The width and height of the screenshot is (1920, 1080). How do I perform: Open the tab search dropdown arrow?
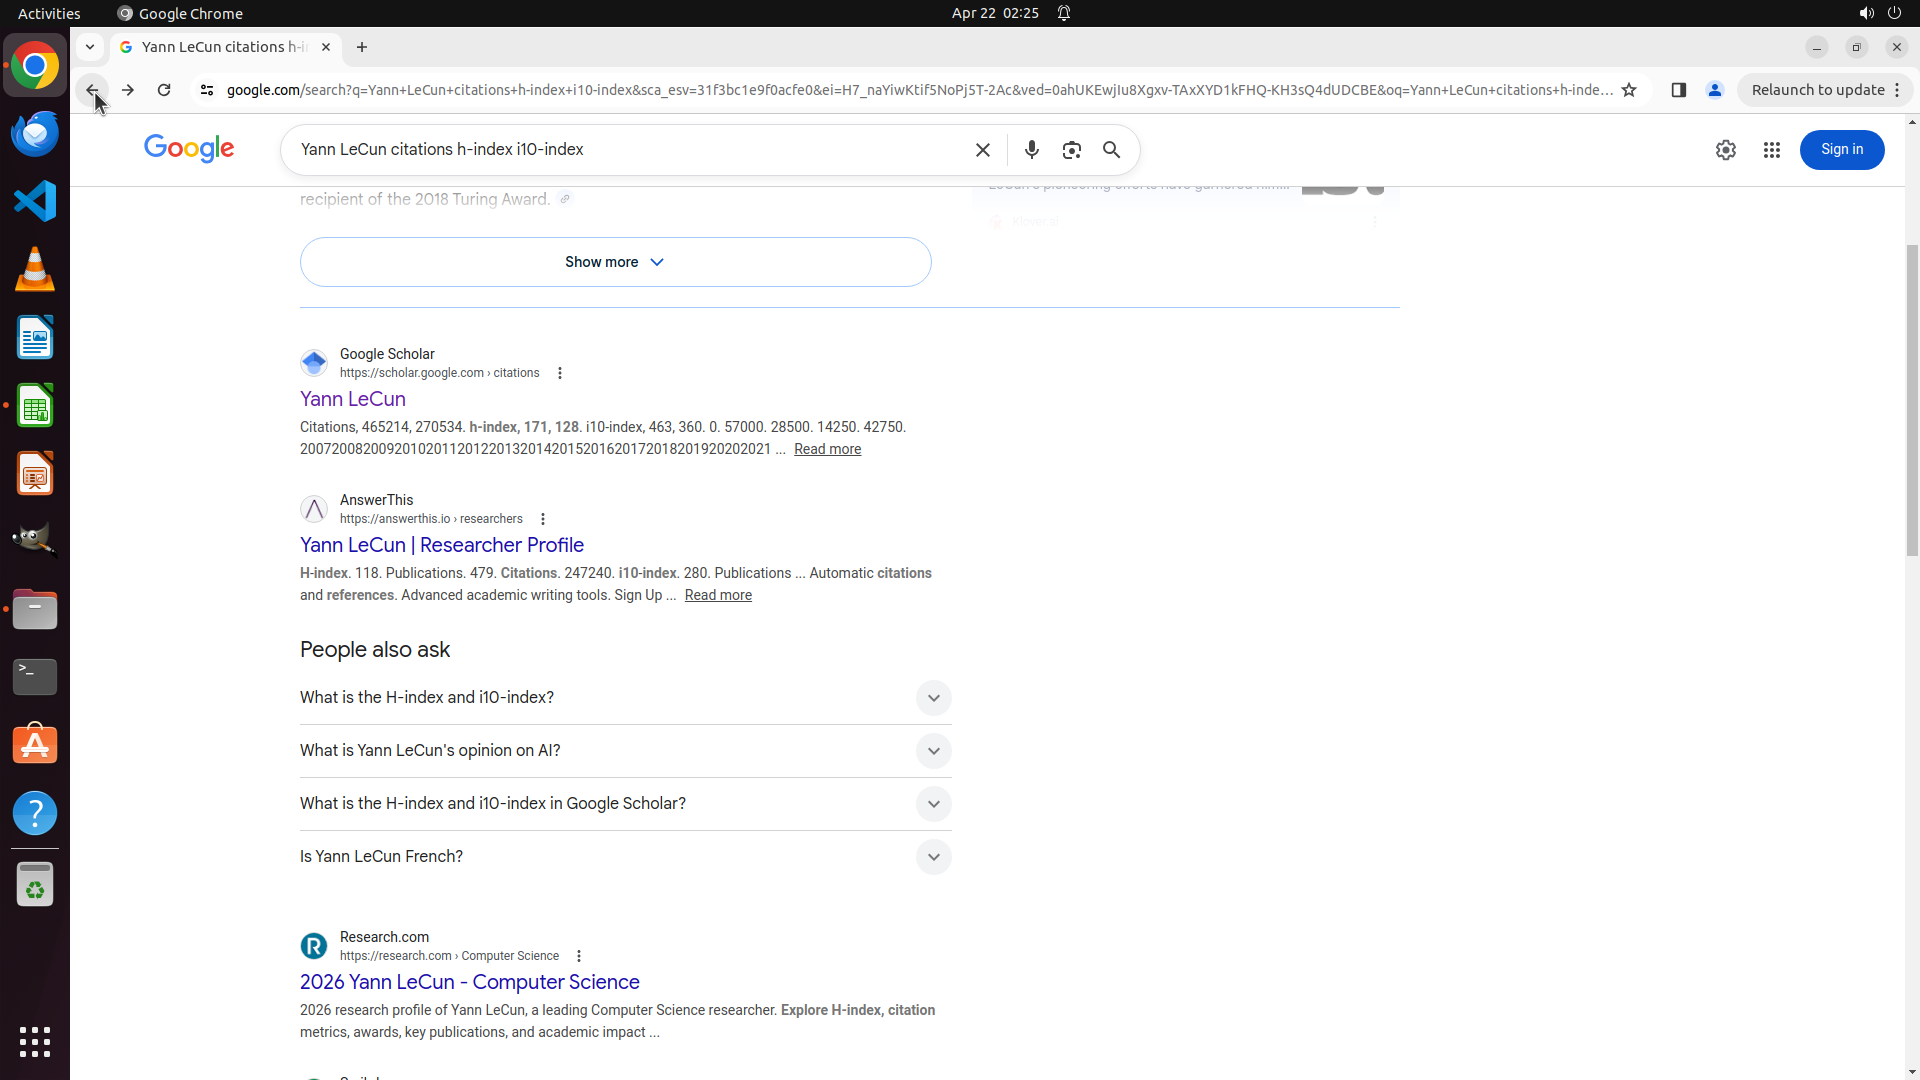(x=90, y=47)
